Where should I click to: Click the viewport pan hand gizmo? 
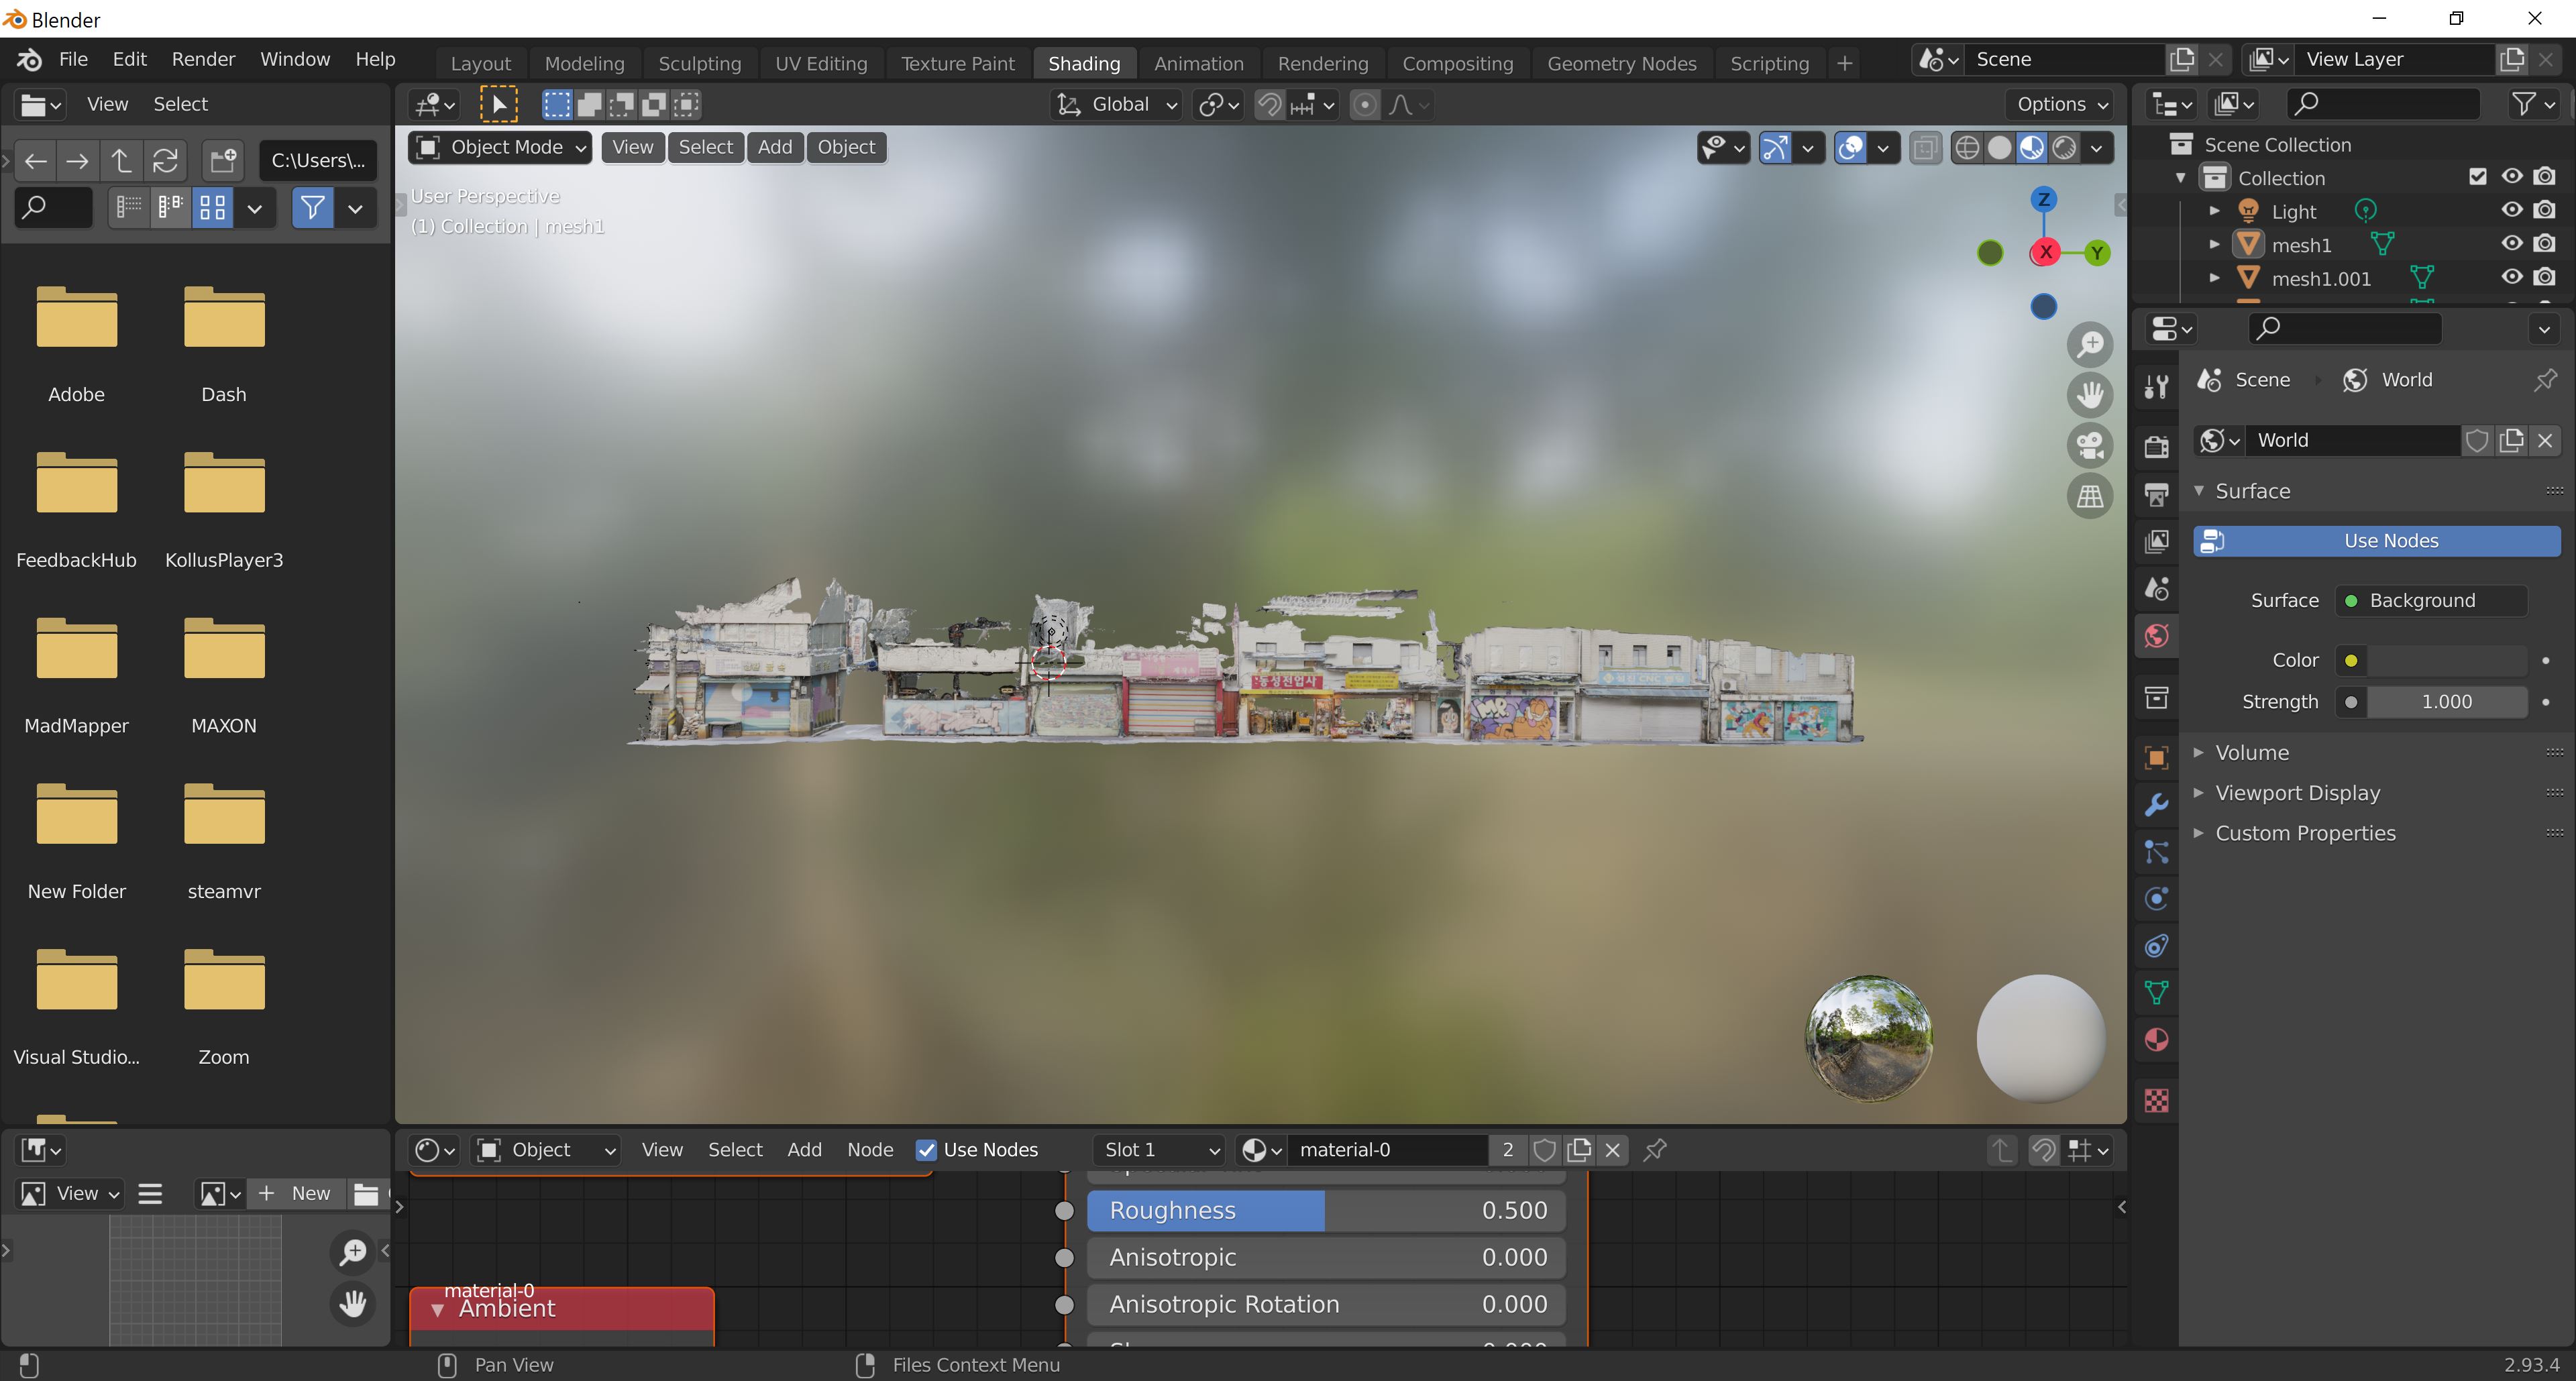2090,395
